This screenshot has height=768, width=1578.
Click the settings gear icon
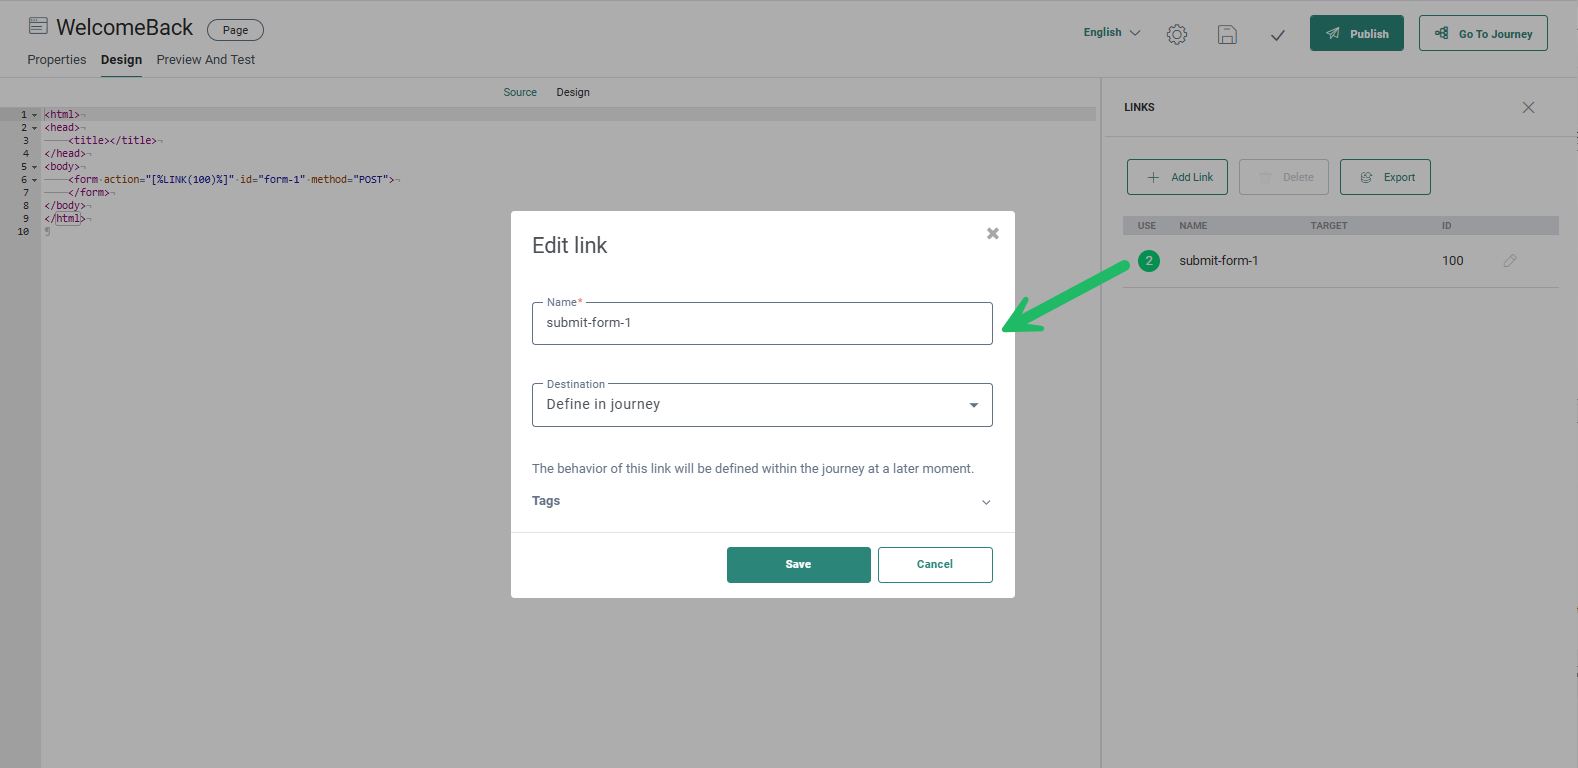pyautogui.click(x=1177, y=34)
